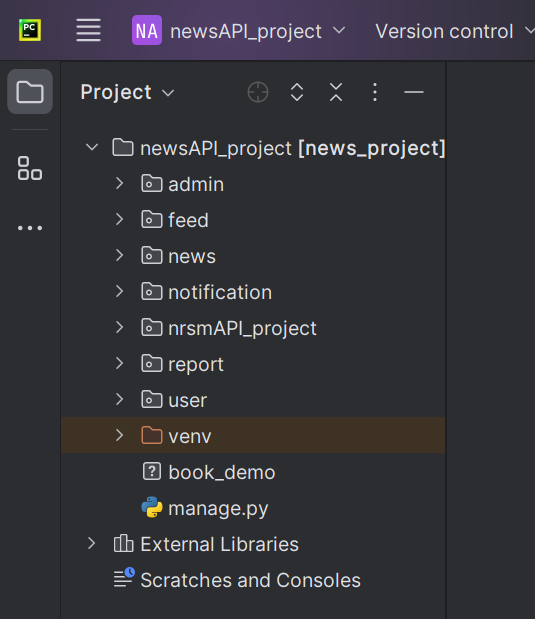
Task: Click the Project tool window folder icon
Action: click(30, 92)
